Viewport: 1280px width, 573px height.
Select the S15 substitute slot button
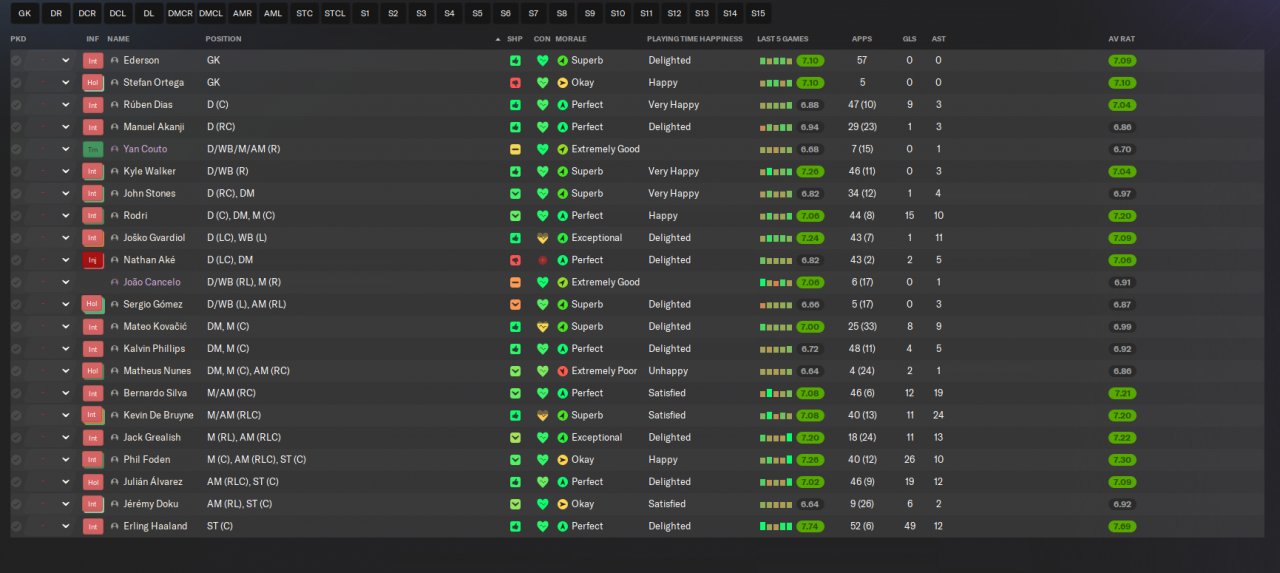coord(758,13)
